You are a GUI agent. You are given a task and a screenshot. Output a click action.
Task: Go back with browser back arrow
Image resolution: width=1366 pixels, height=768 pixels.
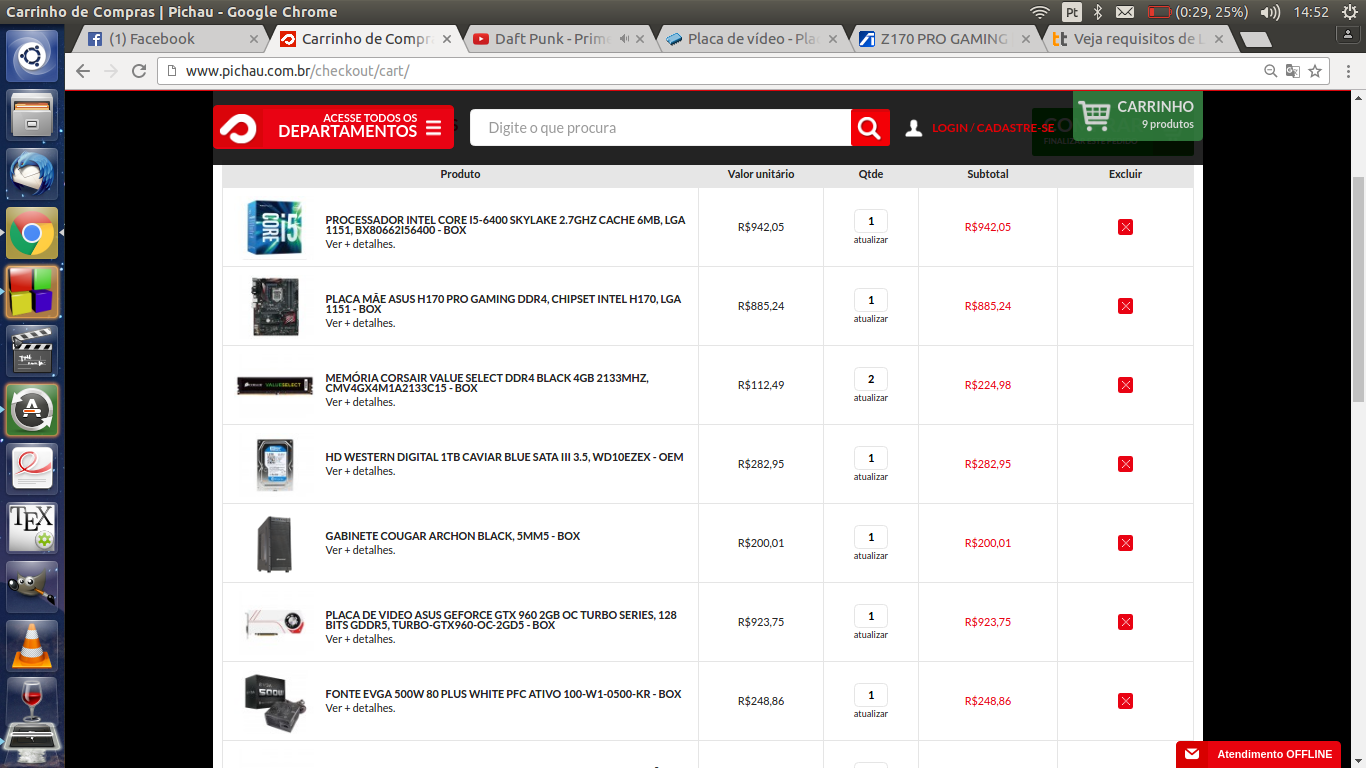click(x=83, y=71)
